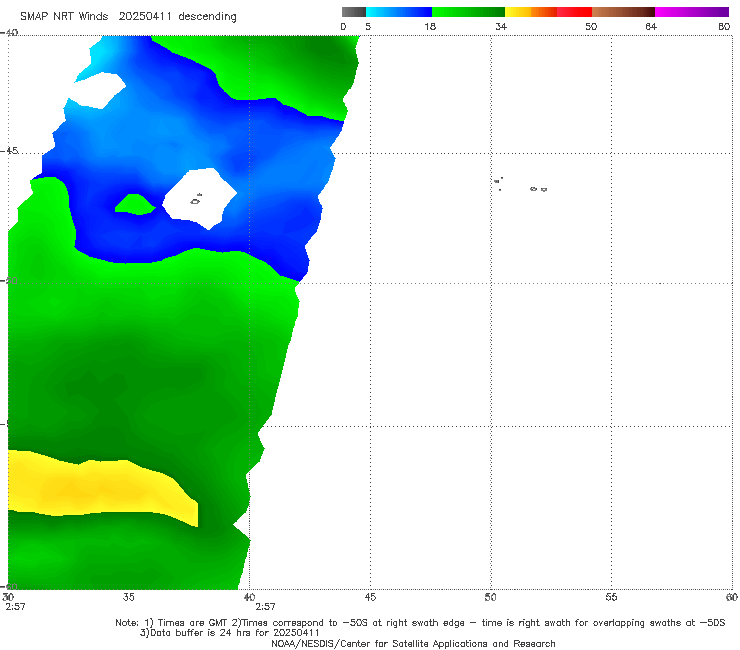Click the color bar label '5'

point(368,26)
